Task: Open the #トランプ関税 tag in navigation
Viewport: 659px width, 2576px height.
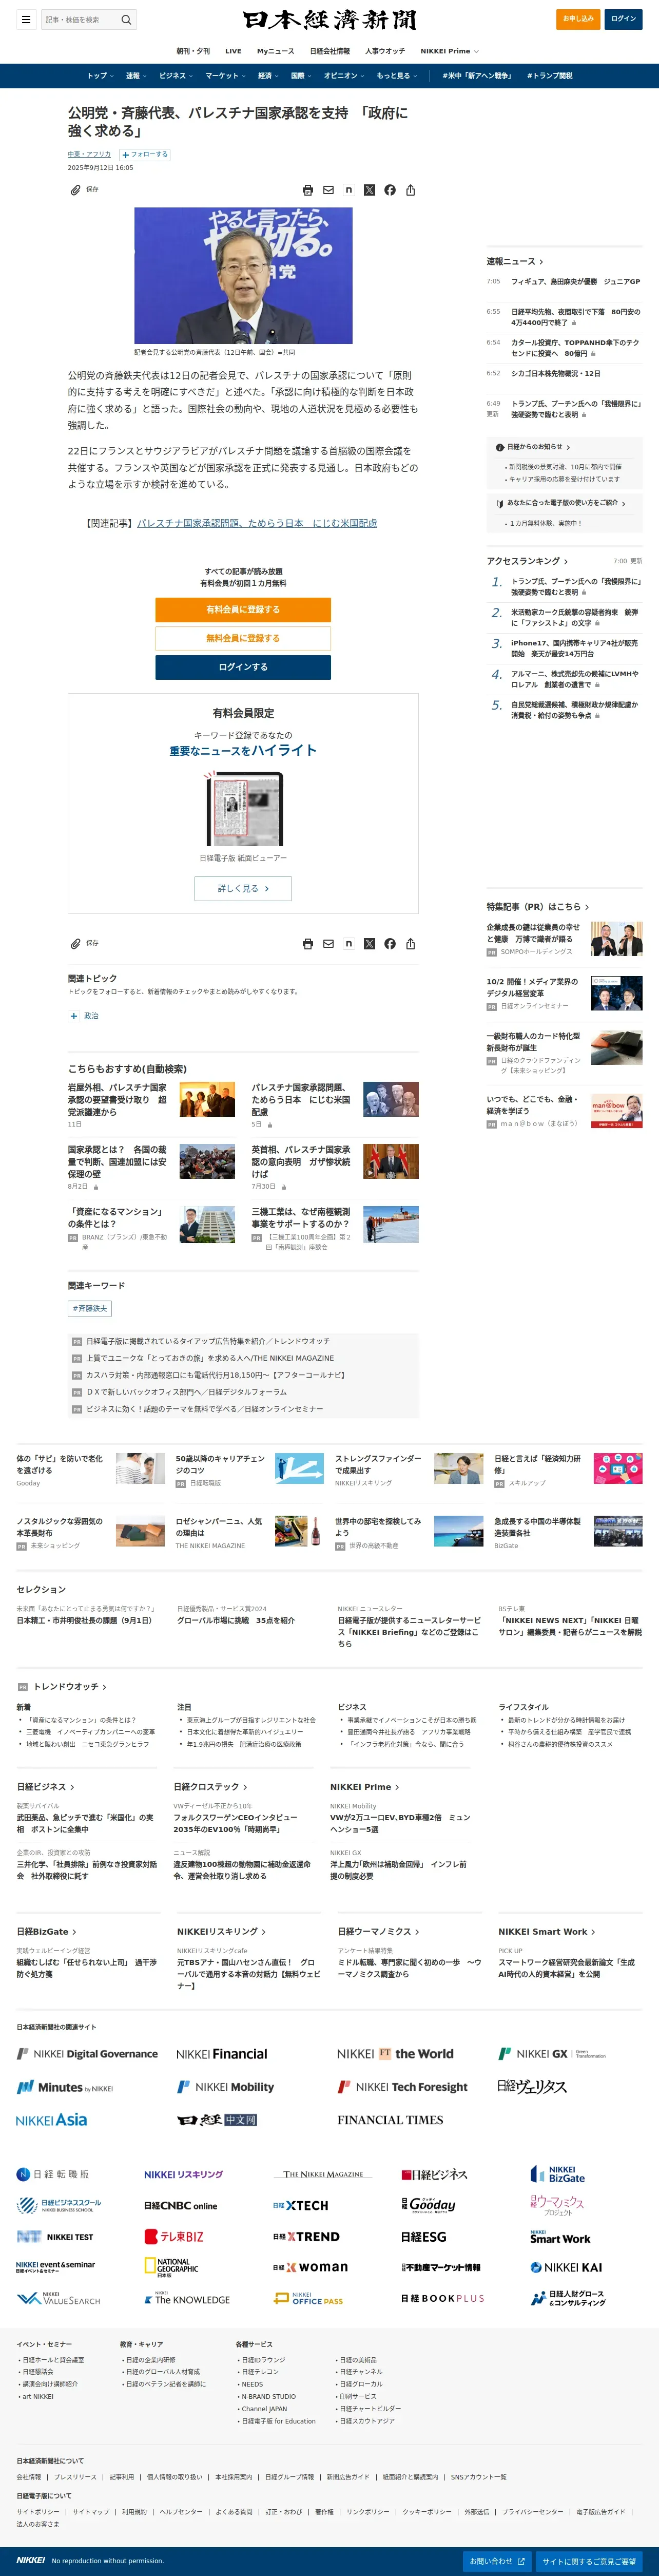Action: click(x=551, y=76)
